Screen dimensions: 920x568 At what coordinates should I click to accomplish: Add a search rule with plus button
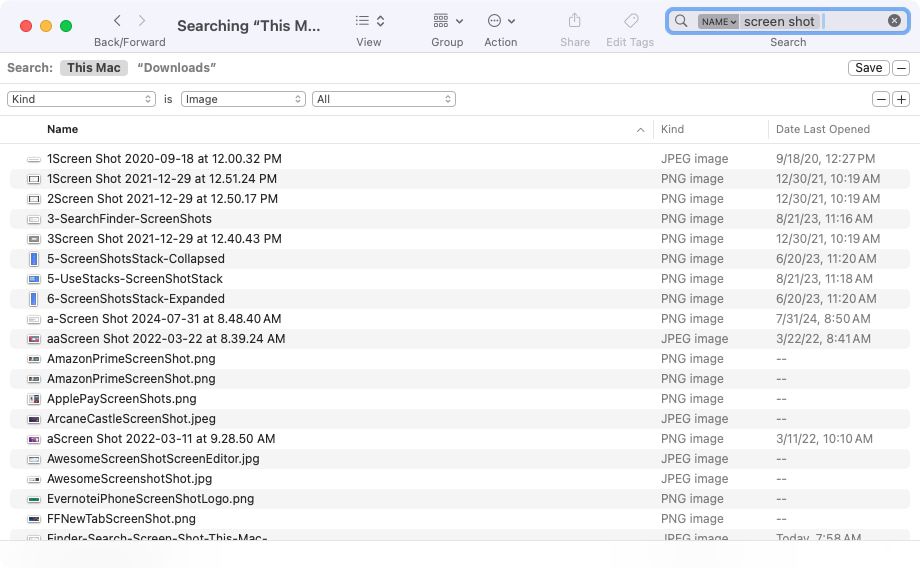901,99
